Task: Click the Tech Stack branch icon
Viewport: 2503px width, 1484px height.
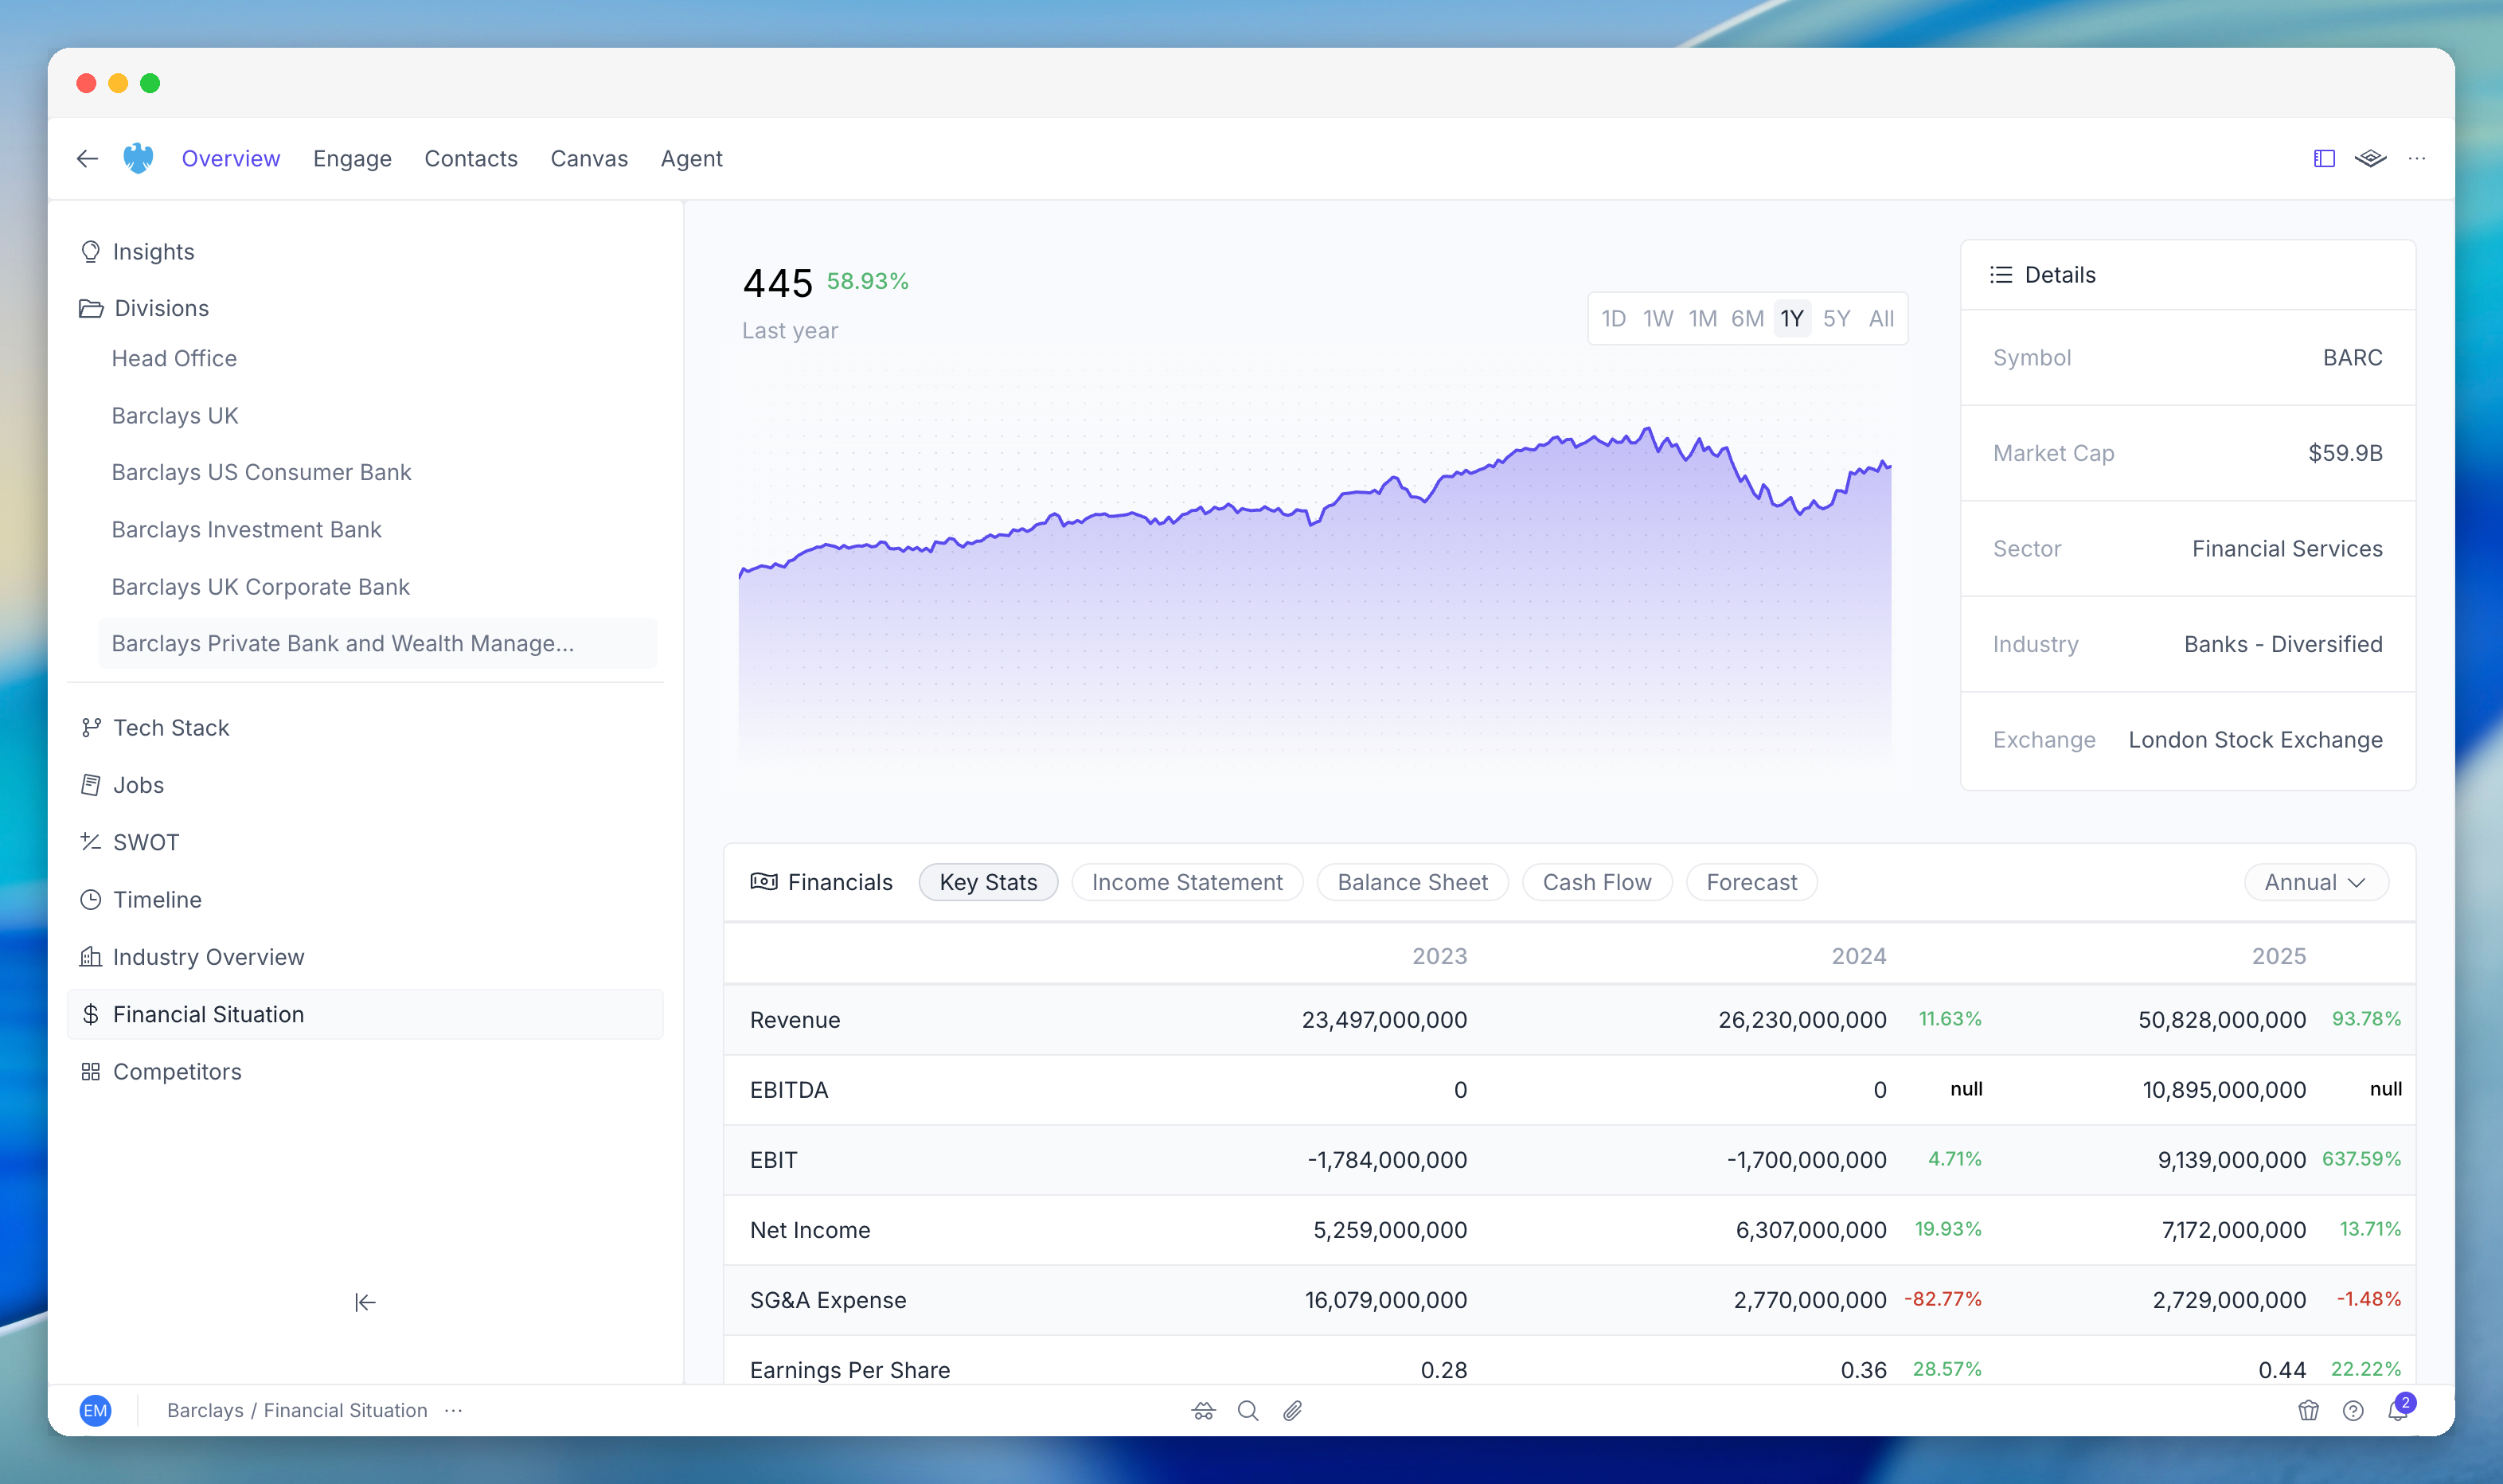Action: click(x=91, y=728)
